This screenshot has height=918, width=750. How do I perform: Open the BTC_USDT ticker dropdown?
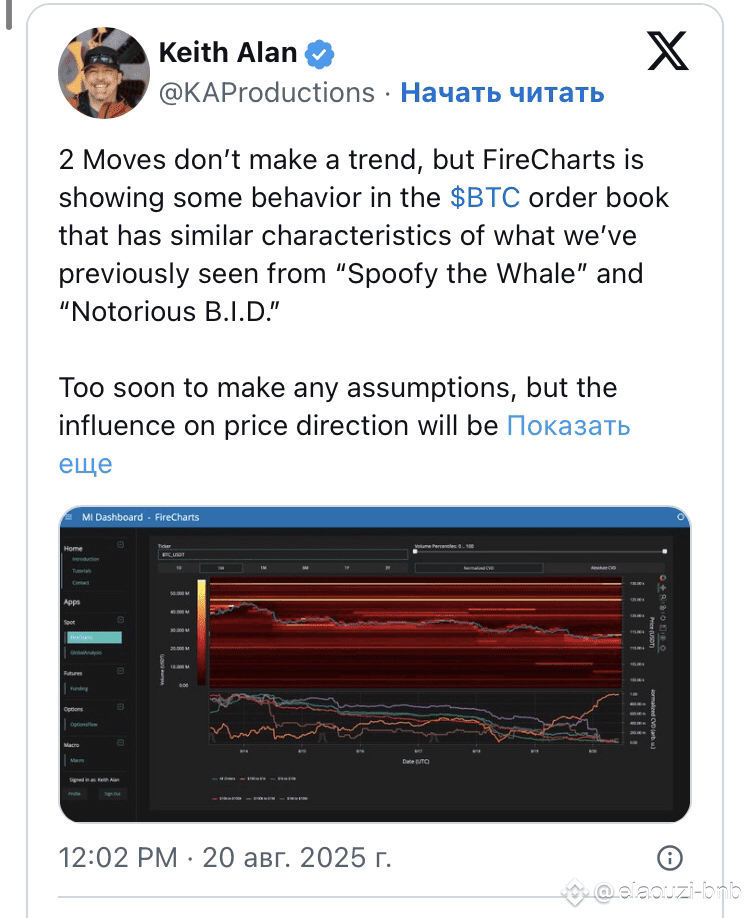282,554
